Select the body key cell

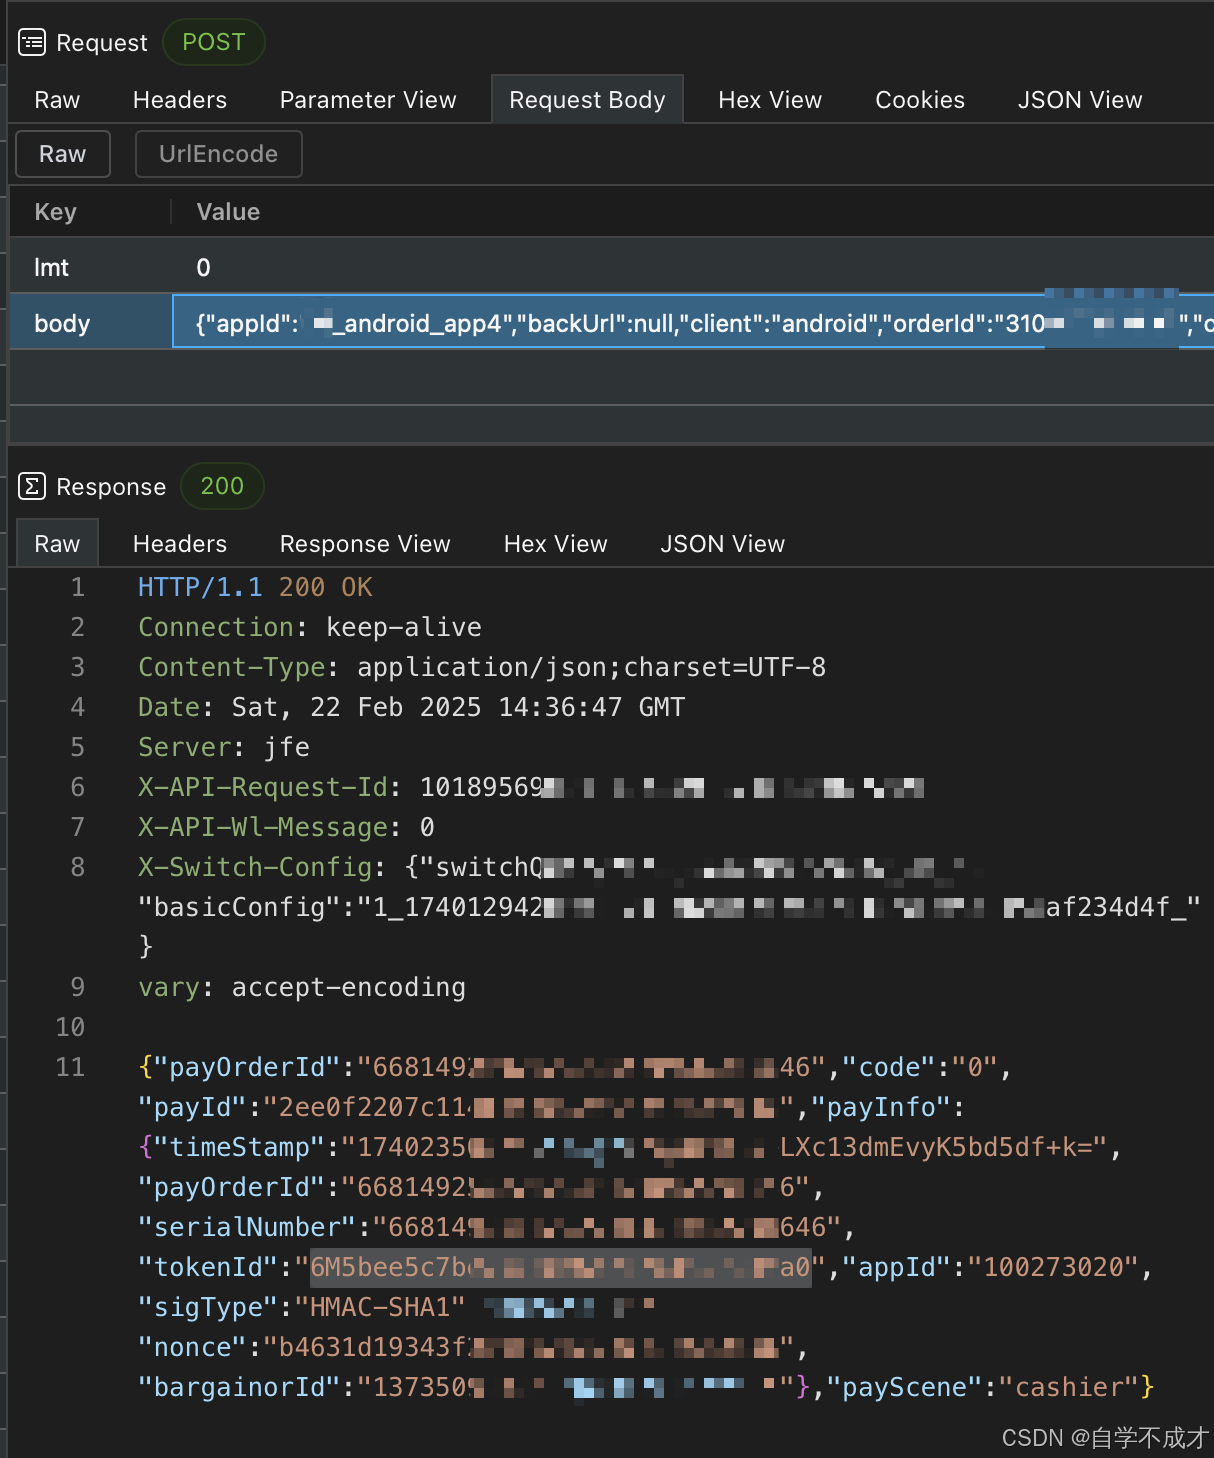pos(91,323)
